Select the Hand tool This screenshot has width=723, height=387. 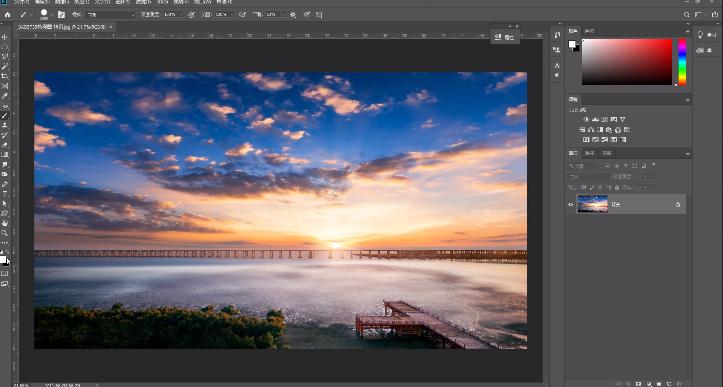(x=5, y=223)
